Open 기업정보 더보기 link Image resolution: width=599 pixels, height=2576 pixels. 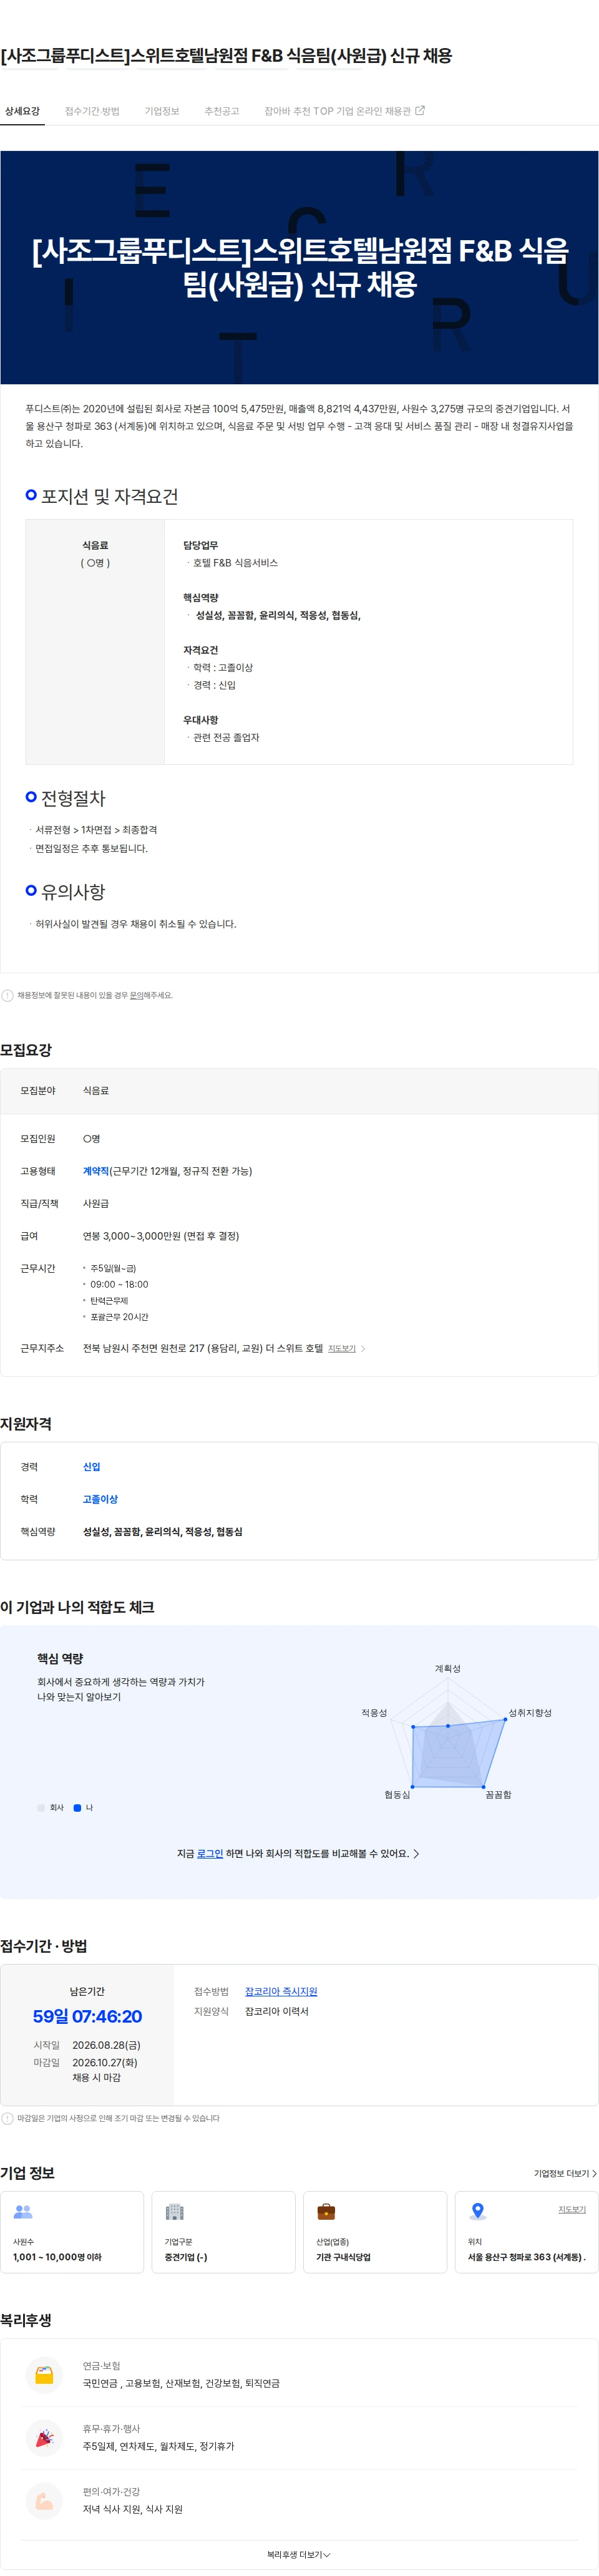tap(565, 2173)
